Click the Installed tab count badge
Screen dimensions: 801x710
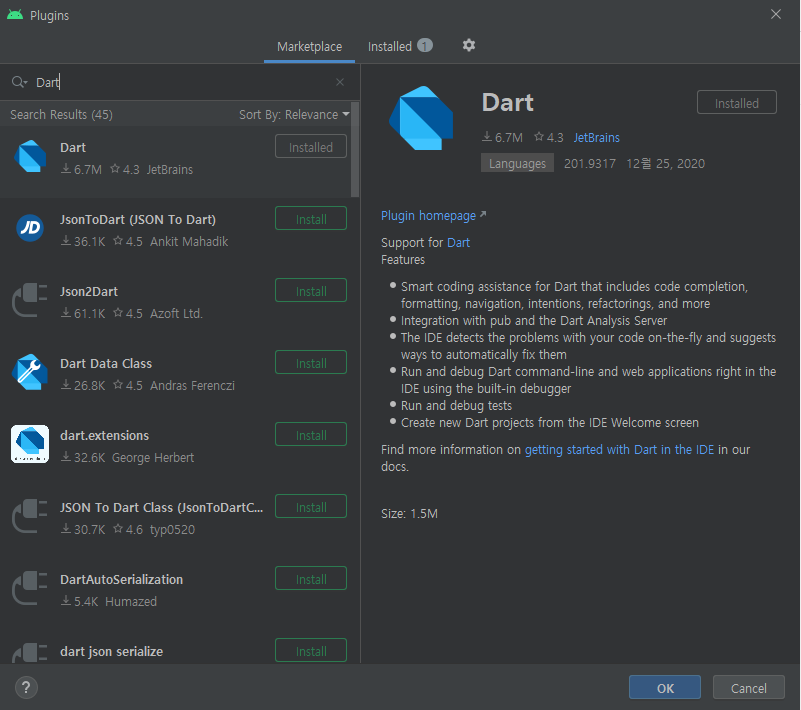(425, 45)
